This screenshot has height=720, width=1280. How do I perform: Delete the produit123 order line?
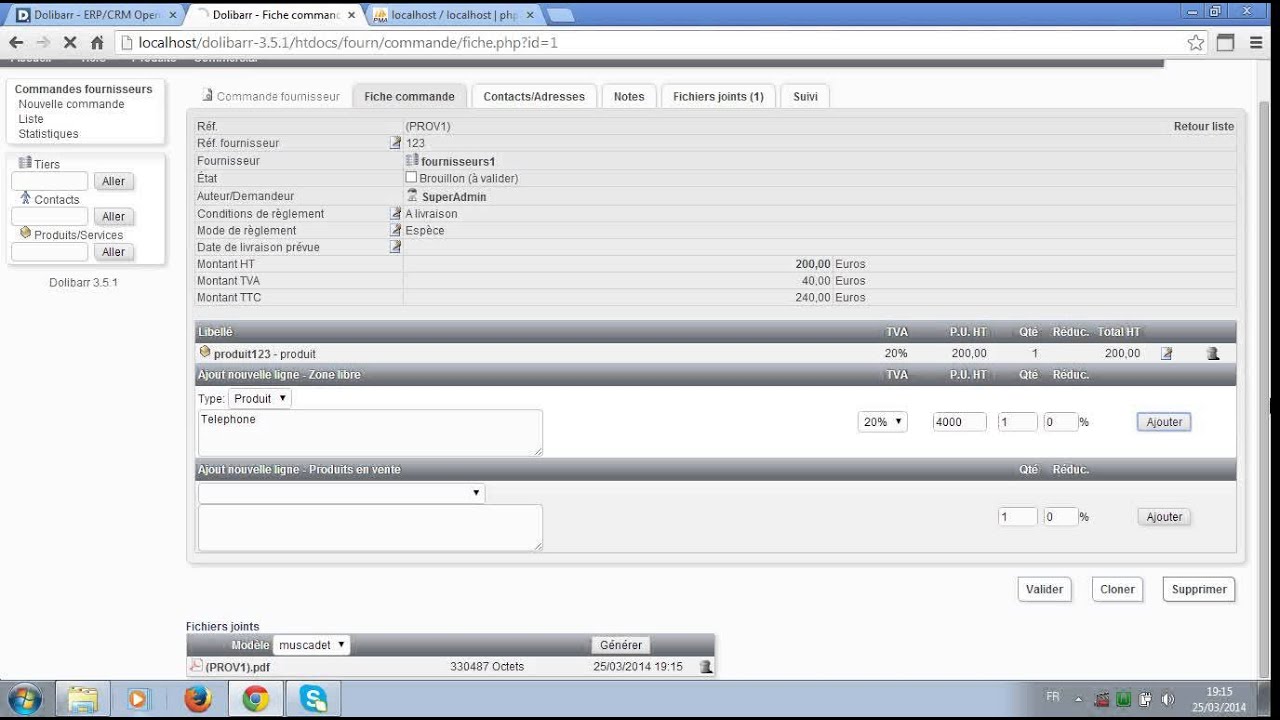[x=1213, y=353]
